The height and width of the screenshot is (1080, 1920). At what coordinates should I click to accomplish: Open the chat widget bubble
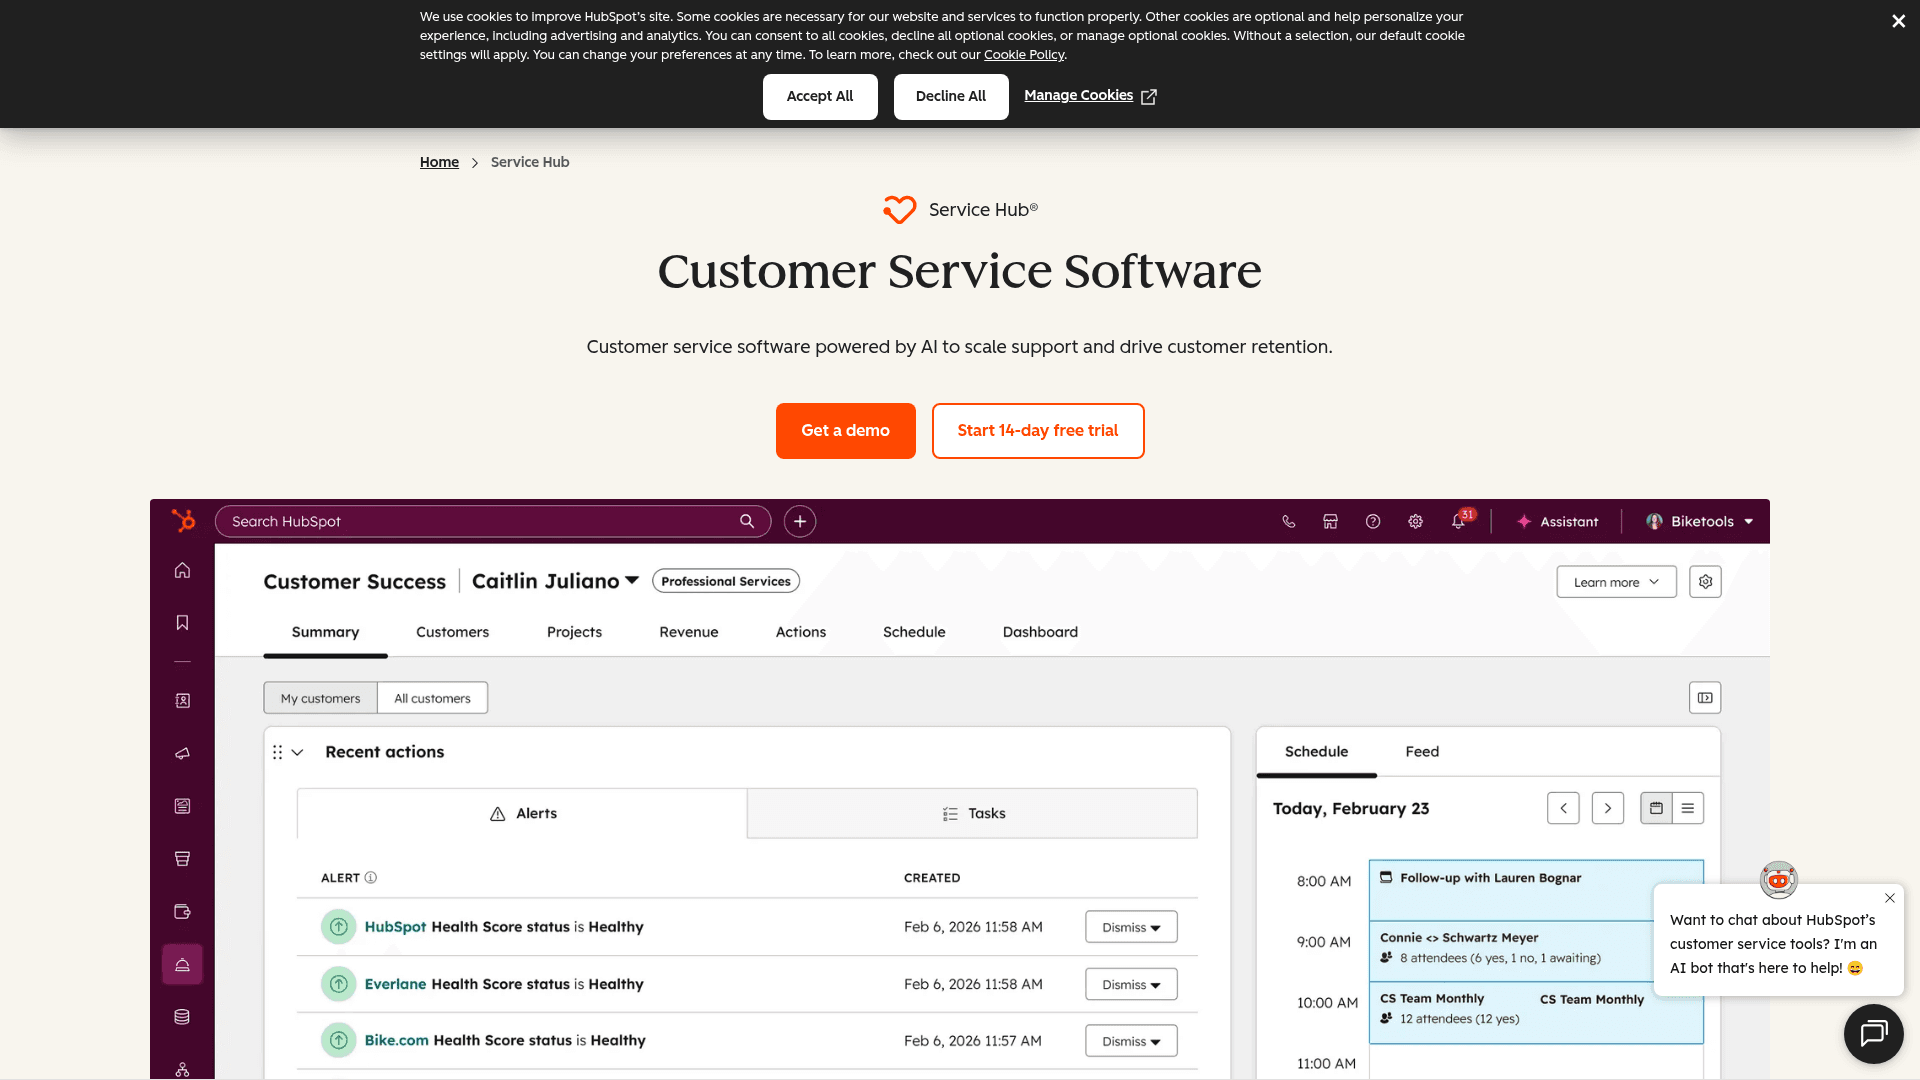1873,1033
